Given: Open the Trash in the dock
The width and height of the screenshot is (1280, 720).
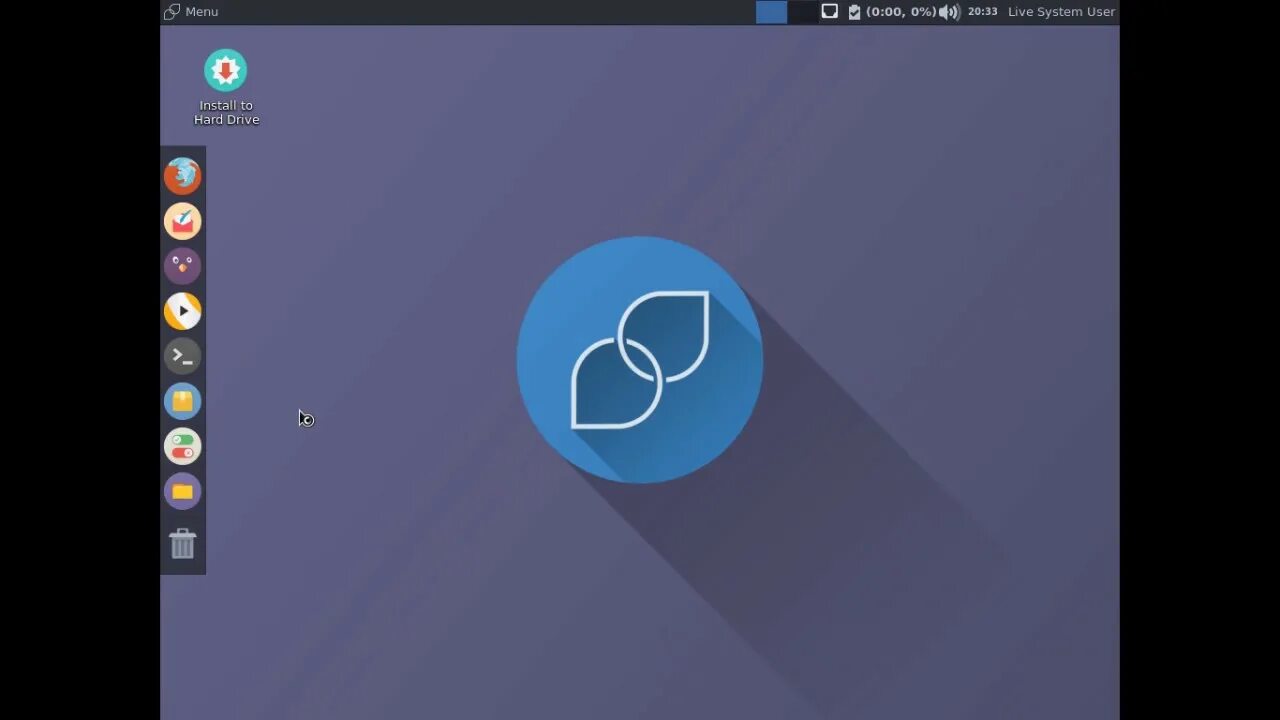Looking at the screenshot, I should pyautogui.click(x=183, y=543).
